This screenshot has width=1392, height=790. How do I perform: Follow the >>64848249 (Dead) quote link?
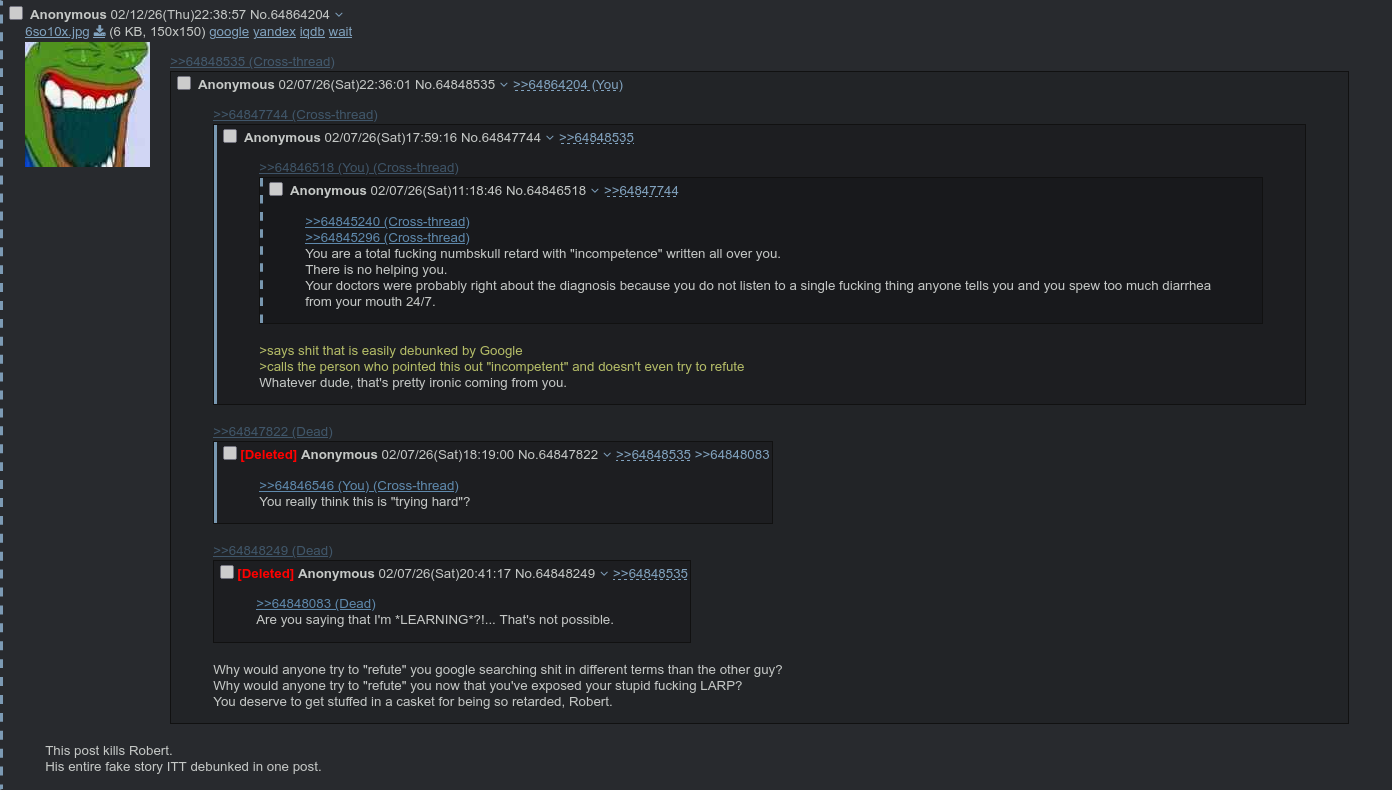click(273, 551)
